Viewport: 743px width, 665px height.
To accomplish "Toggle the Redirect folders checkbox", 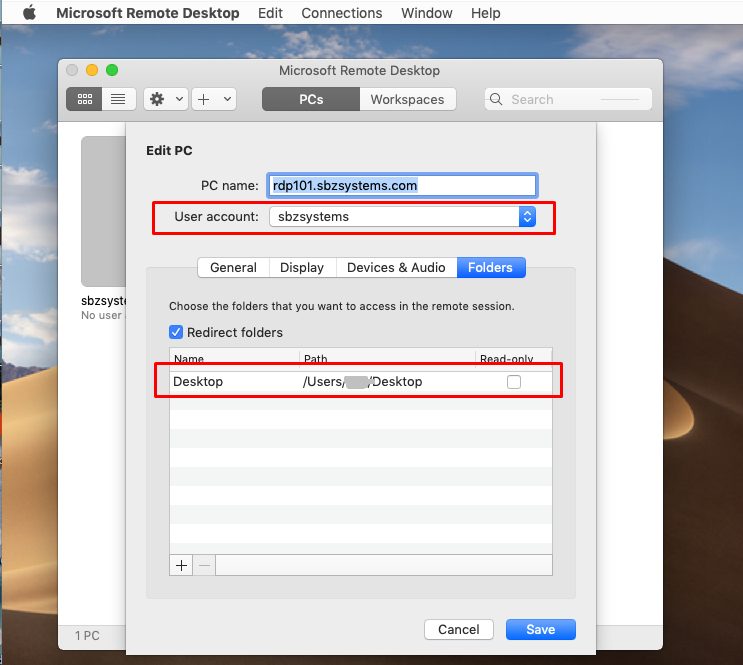I will 176,332.
